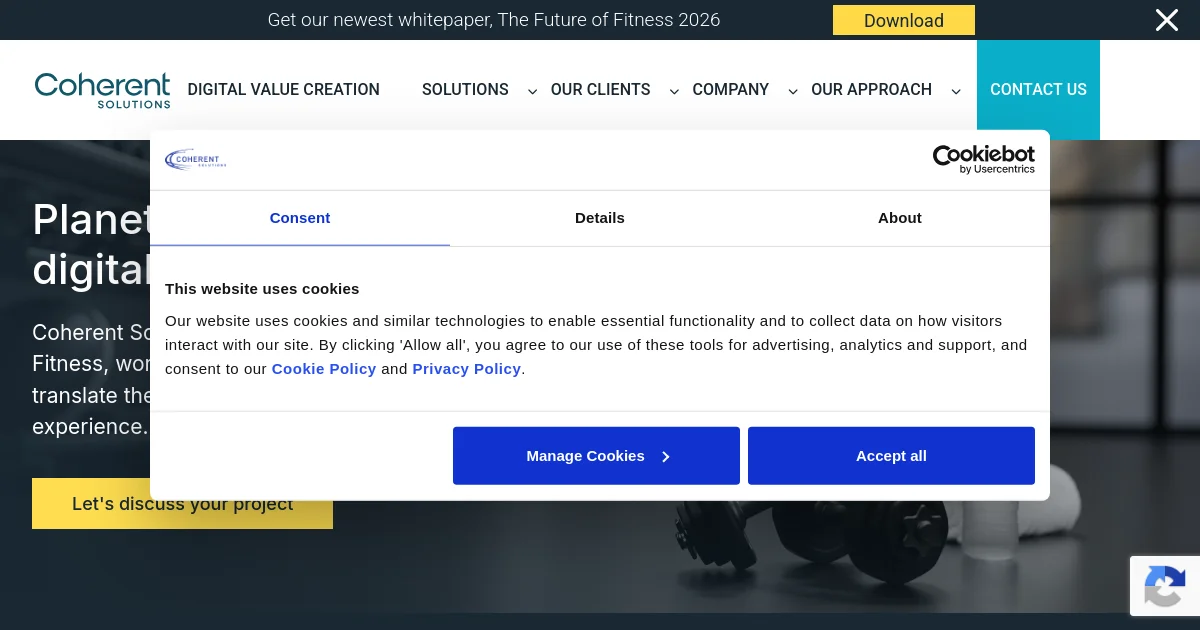Screen dimensions: 1200x630
Task: Open the Company nav item
Action: click(x=731, y=90)
